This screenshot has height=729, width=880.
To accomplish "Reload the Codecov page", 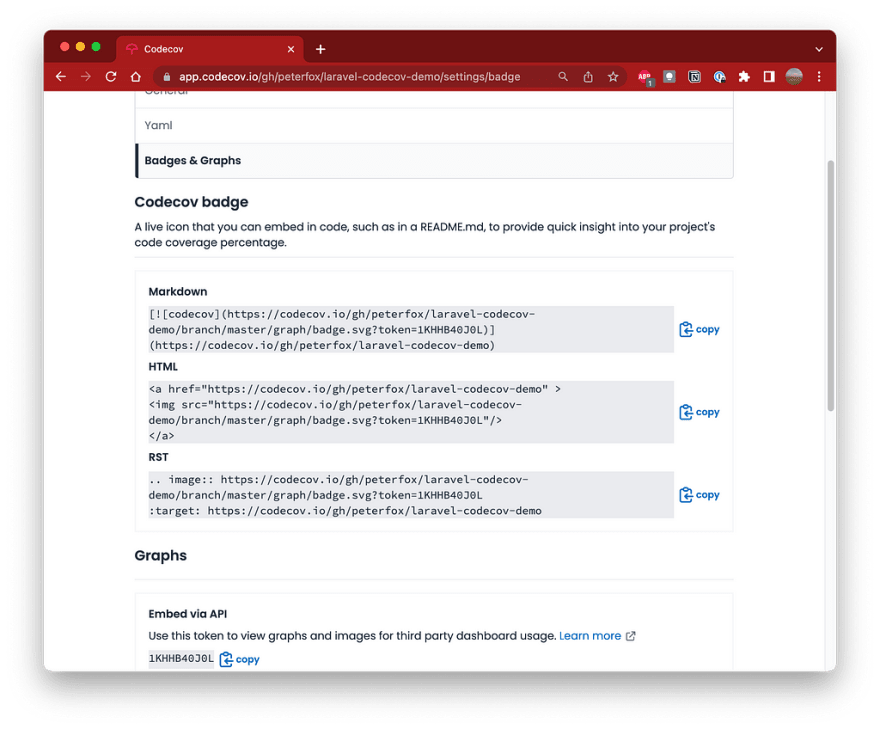I will pyautogui.click(x=111, y=77).
